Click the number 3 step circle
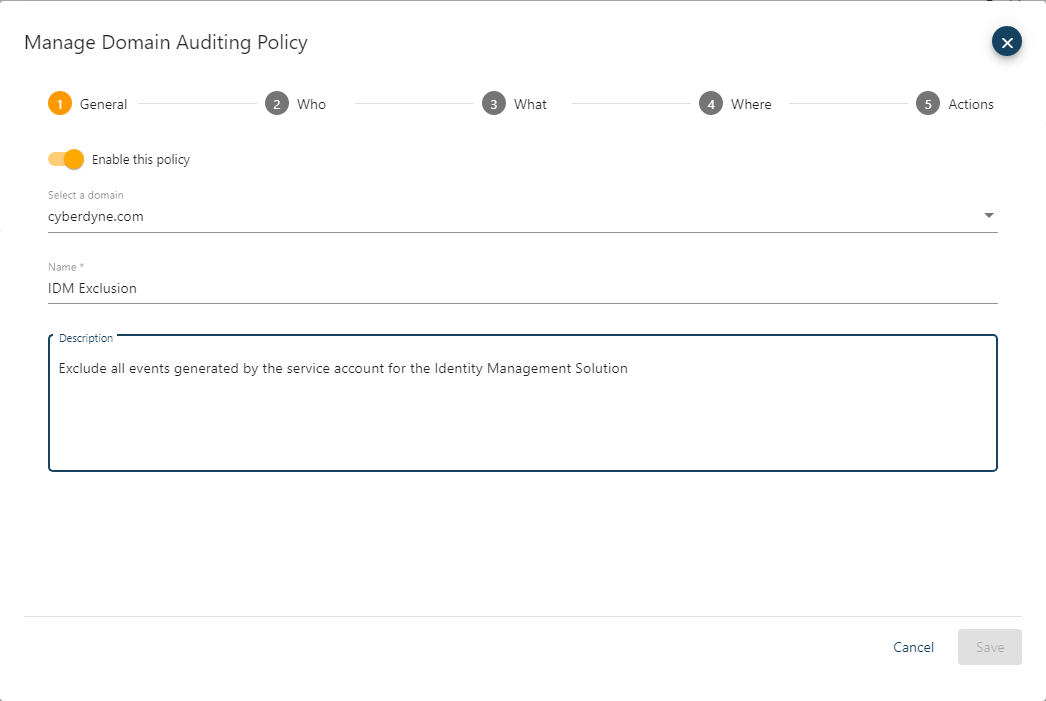1046x701 pixels. [493, 104]
